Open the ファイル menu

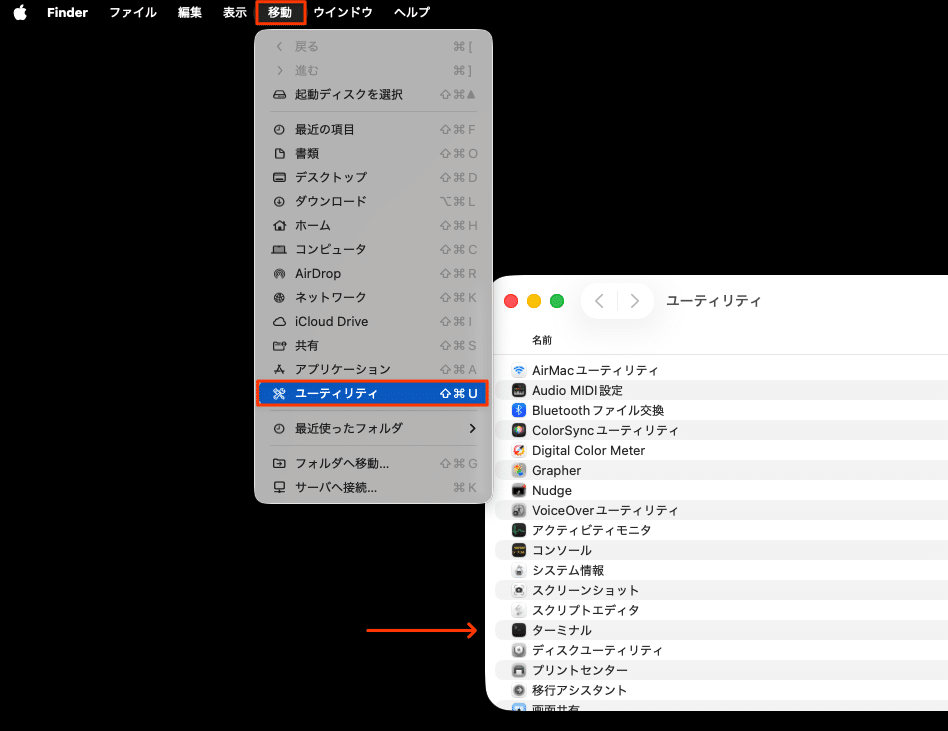click(x=132, y=12)
